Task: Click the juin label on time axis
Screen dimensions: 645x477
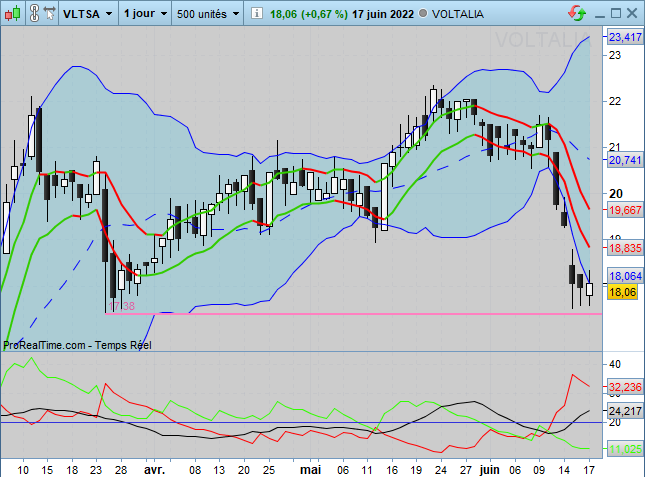Action: [x=490, y=470]
